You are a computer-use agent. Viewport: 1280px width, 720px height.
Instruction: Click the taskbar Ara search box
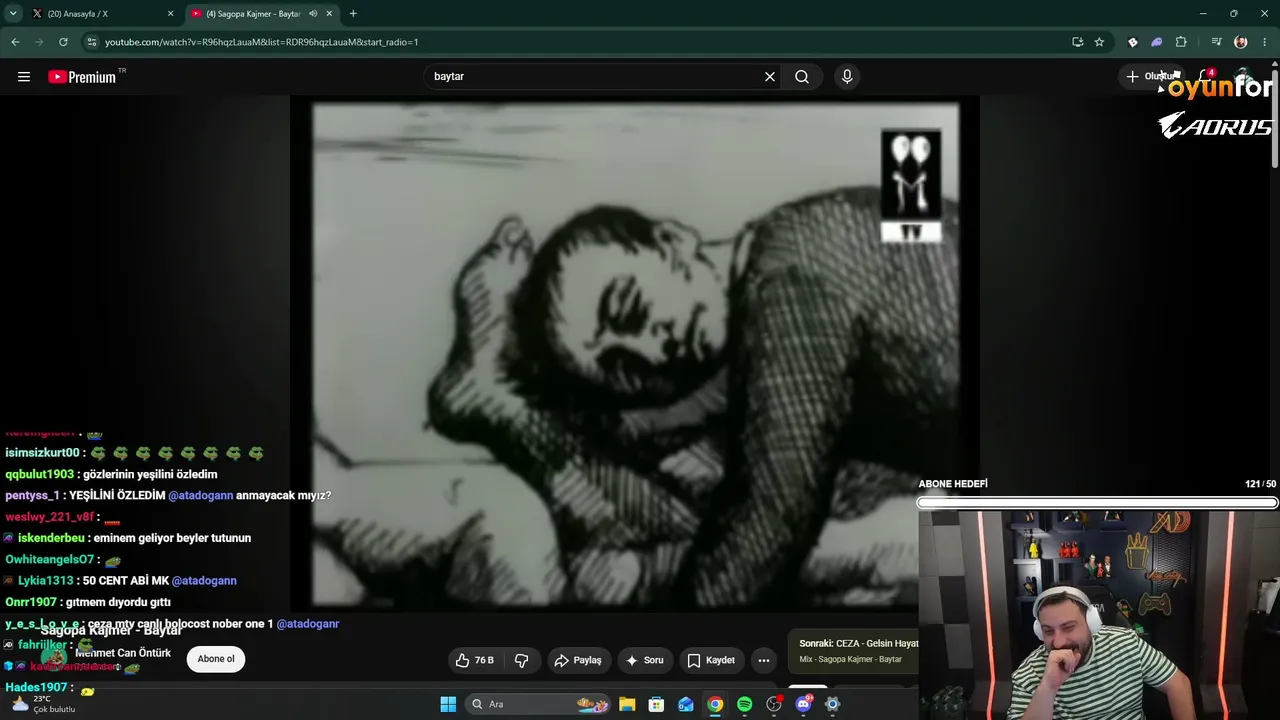pos(540,704)
